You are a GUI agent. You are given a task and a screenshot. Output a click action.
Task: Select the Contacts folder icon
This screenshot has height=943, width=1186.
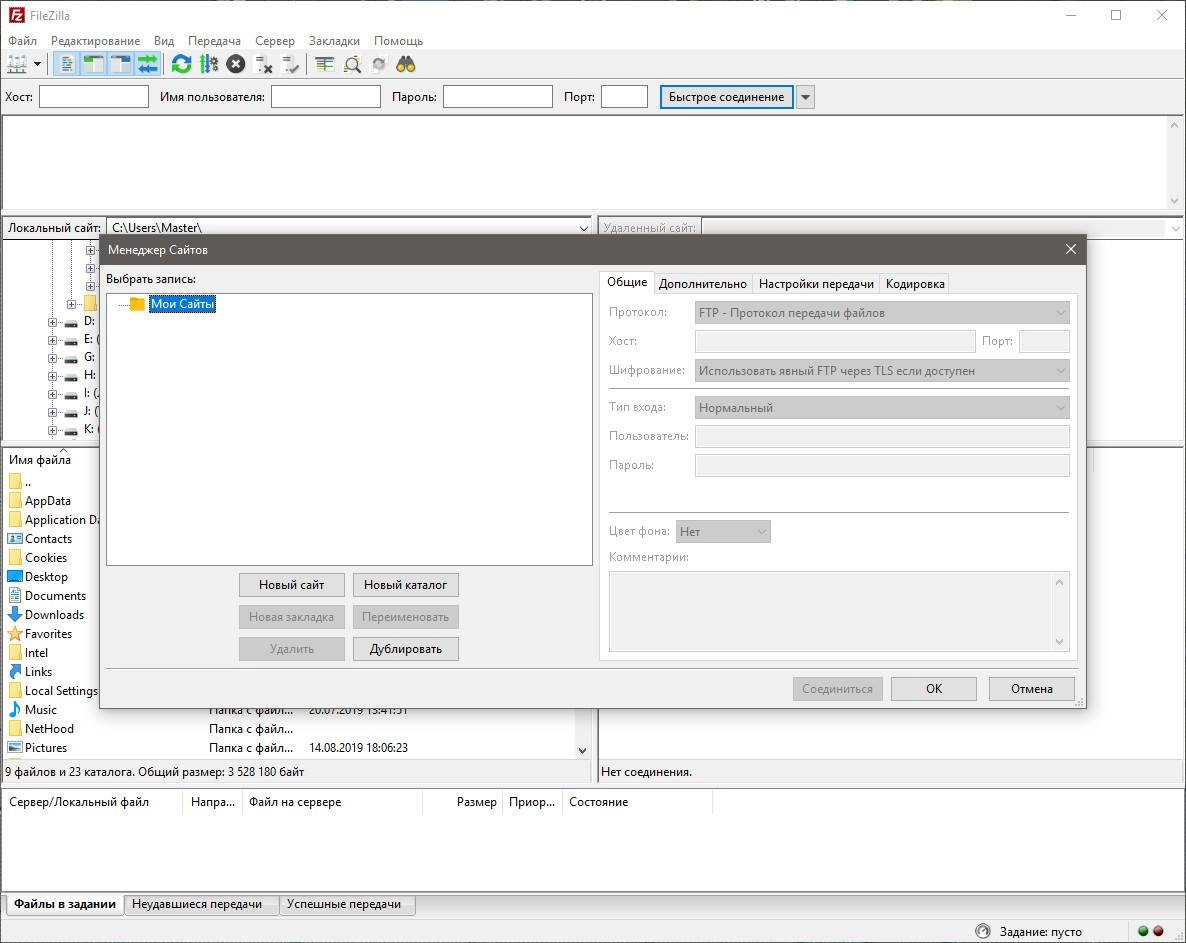pyautogui.click(x=15, y=538)
